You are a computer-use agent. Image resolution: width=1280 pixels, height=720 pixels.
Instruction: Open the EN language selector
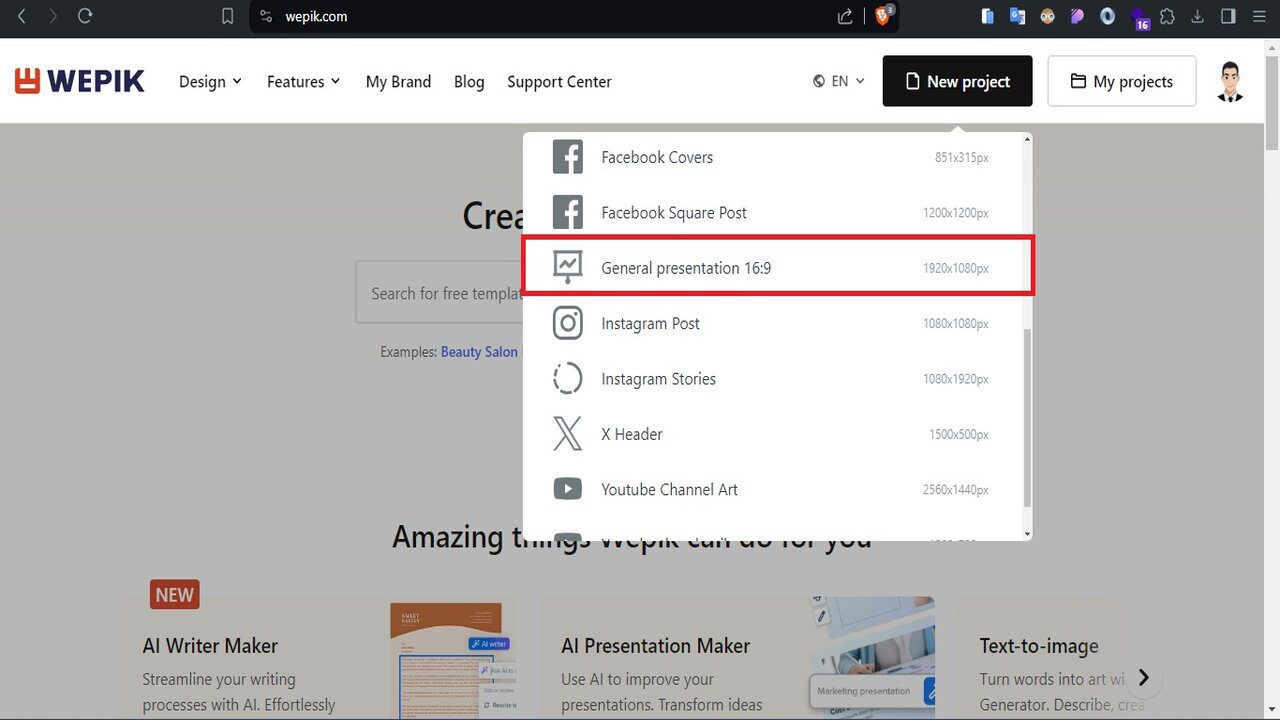839,81
